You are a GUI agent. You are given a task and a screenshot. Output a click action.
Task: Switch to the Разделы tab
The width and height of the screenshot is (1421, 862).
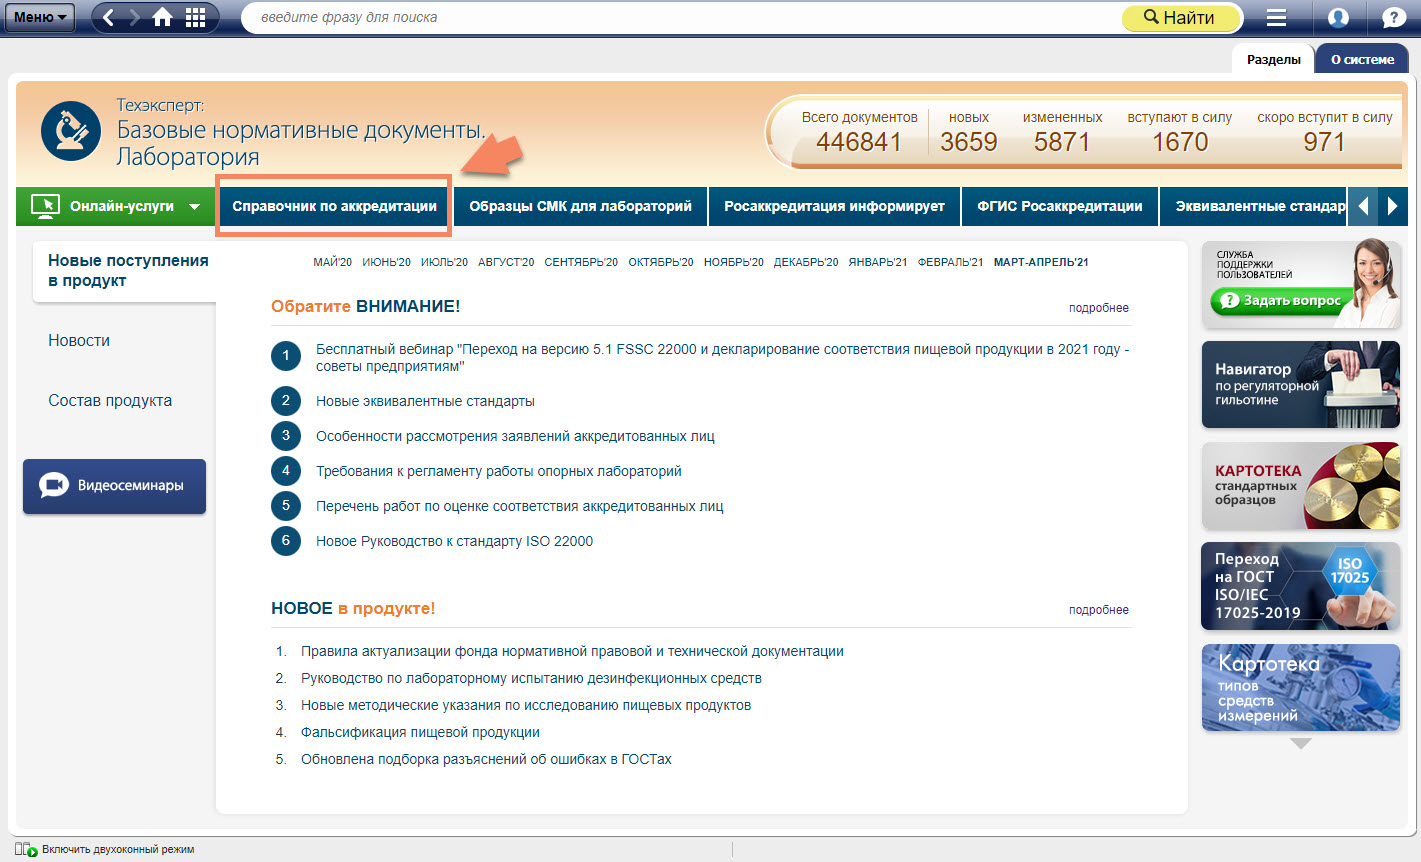[1273, 59]
